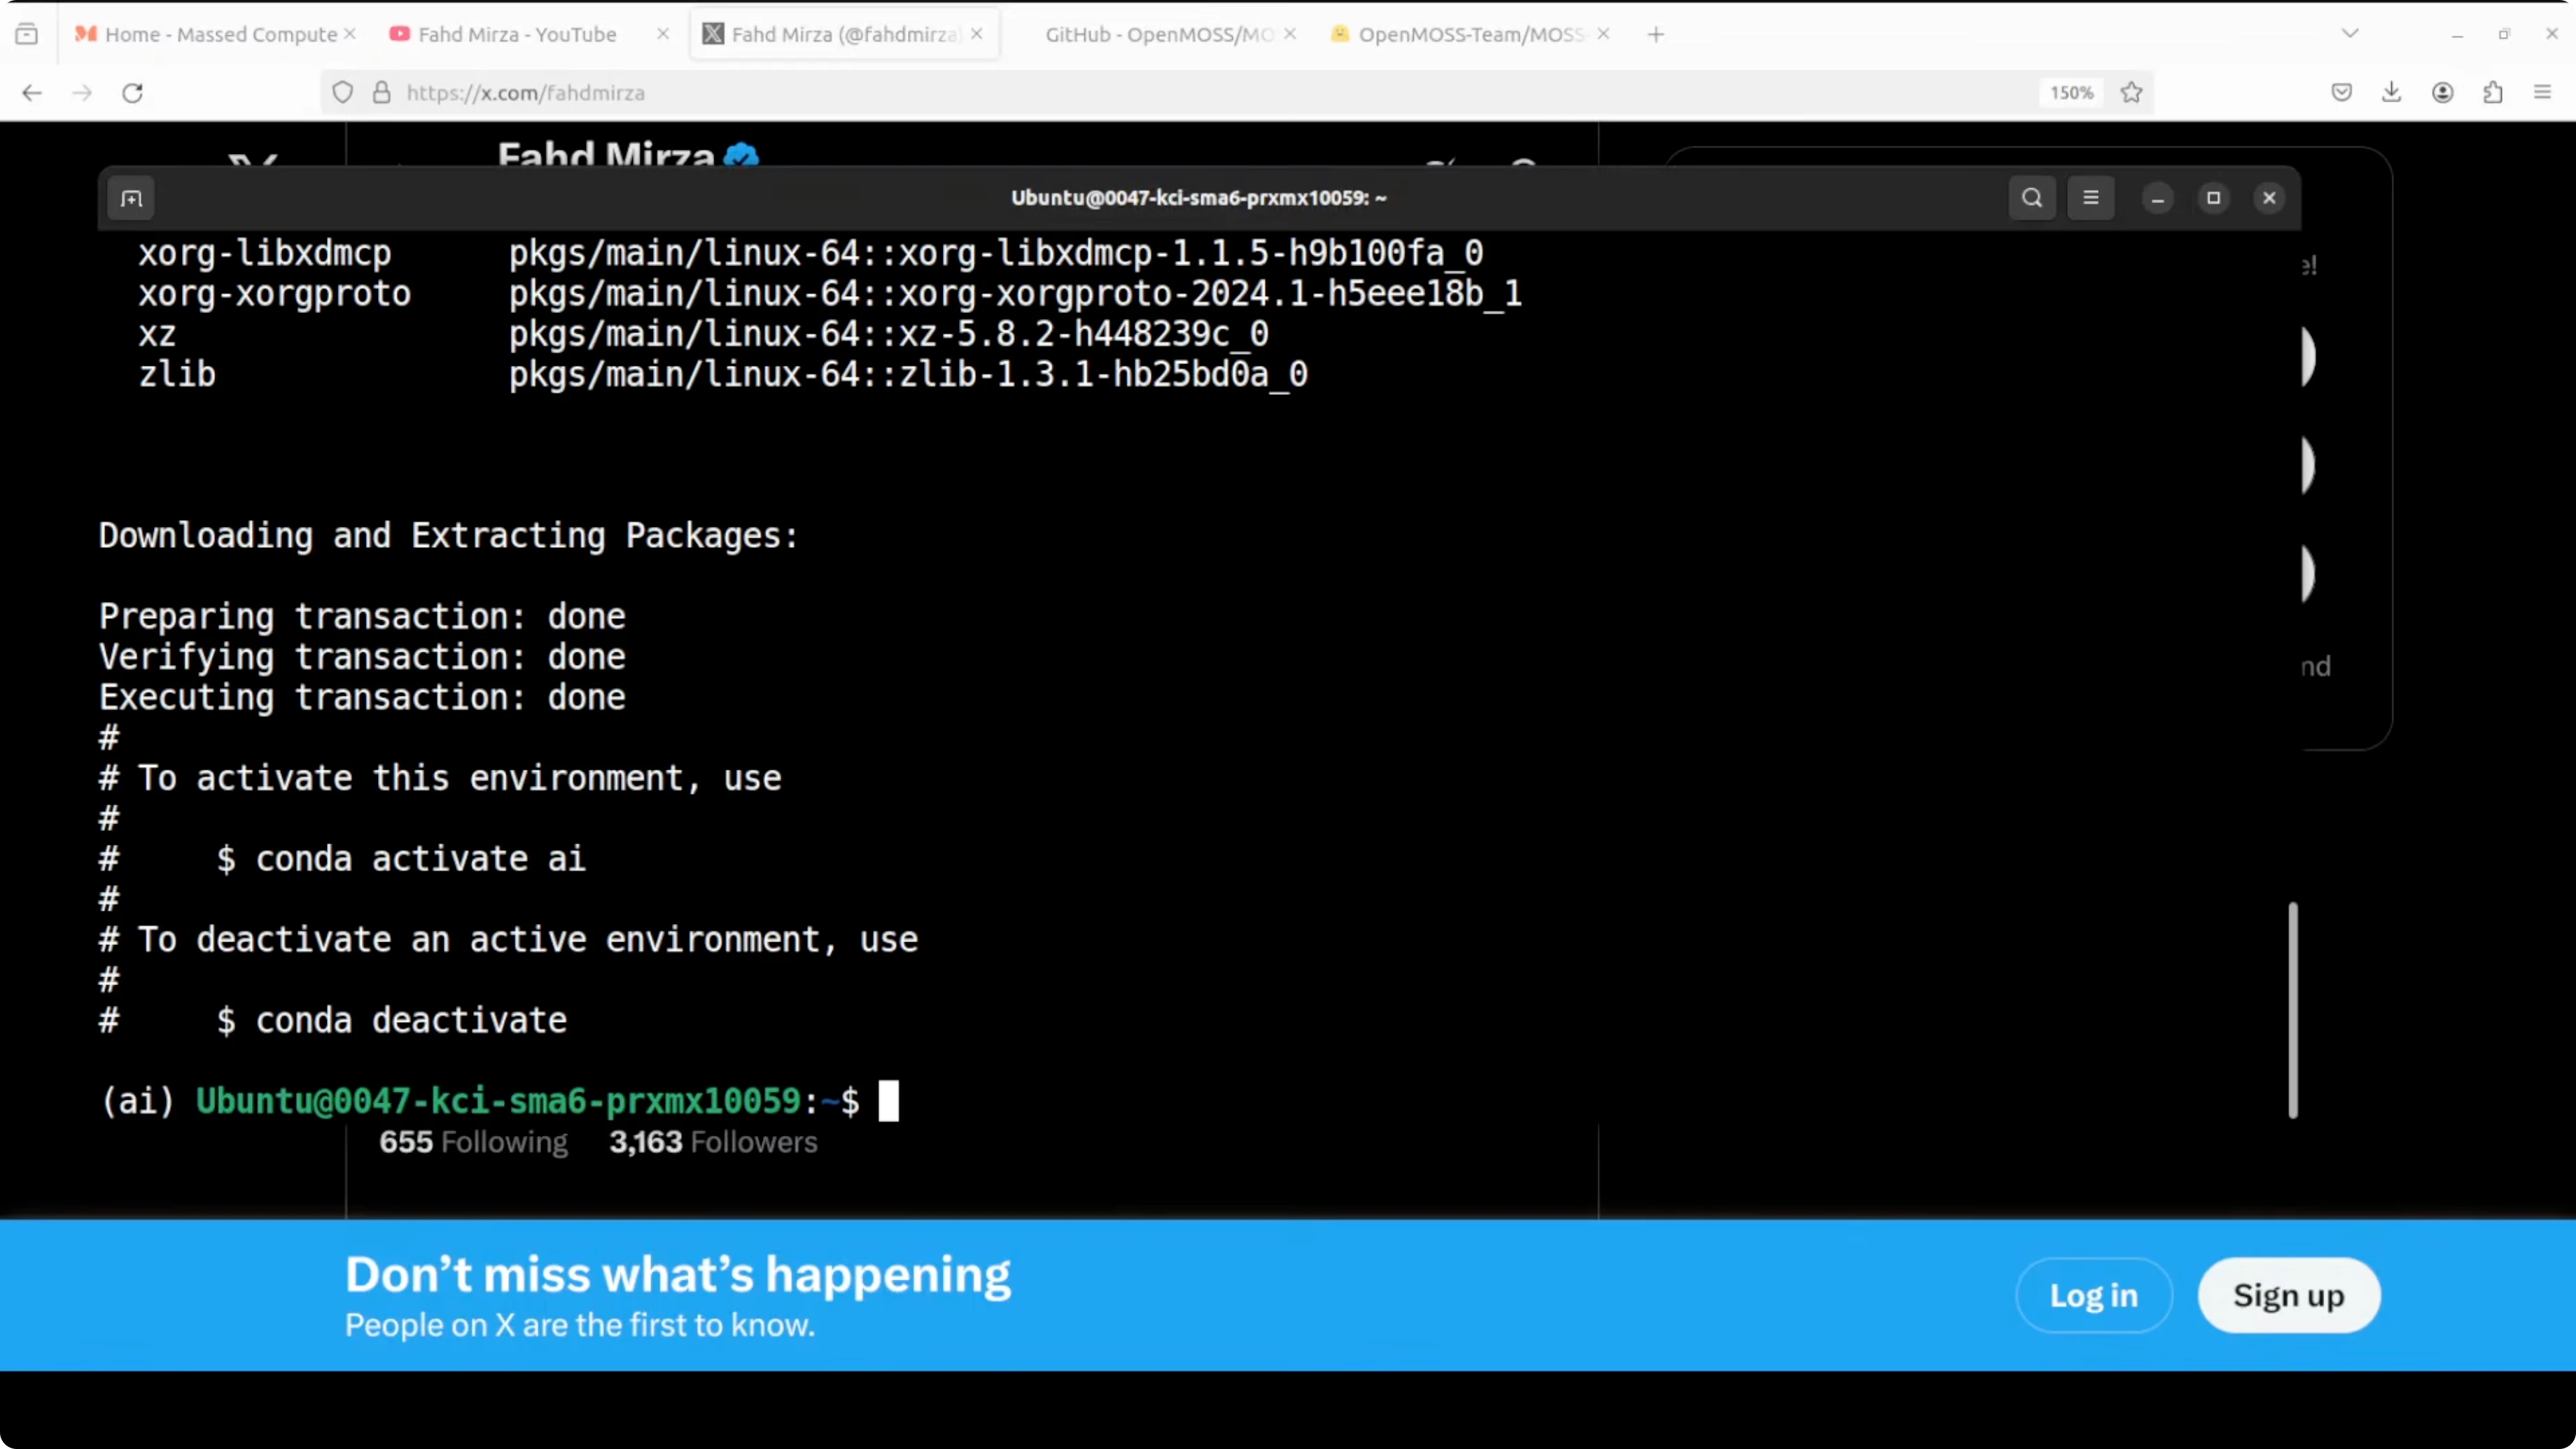Toggle the bookmark star for this page

pyautogui.click(x=2131, y=92)
